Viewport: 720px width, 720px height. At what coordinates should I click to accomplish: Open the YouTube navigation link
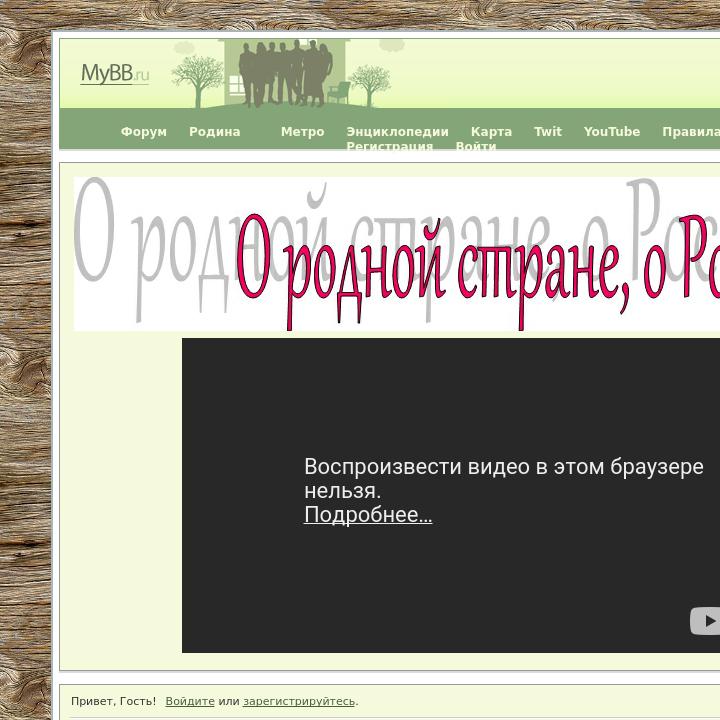click(x=612, y=132)
